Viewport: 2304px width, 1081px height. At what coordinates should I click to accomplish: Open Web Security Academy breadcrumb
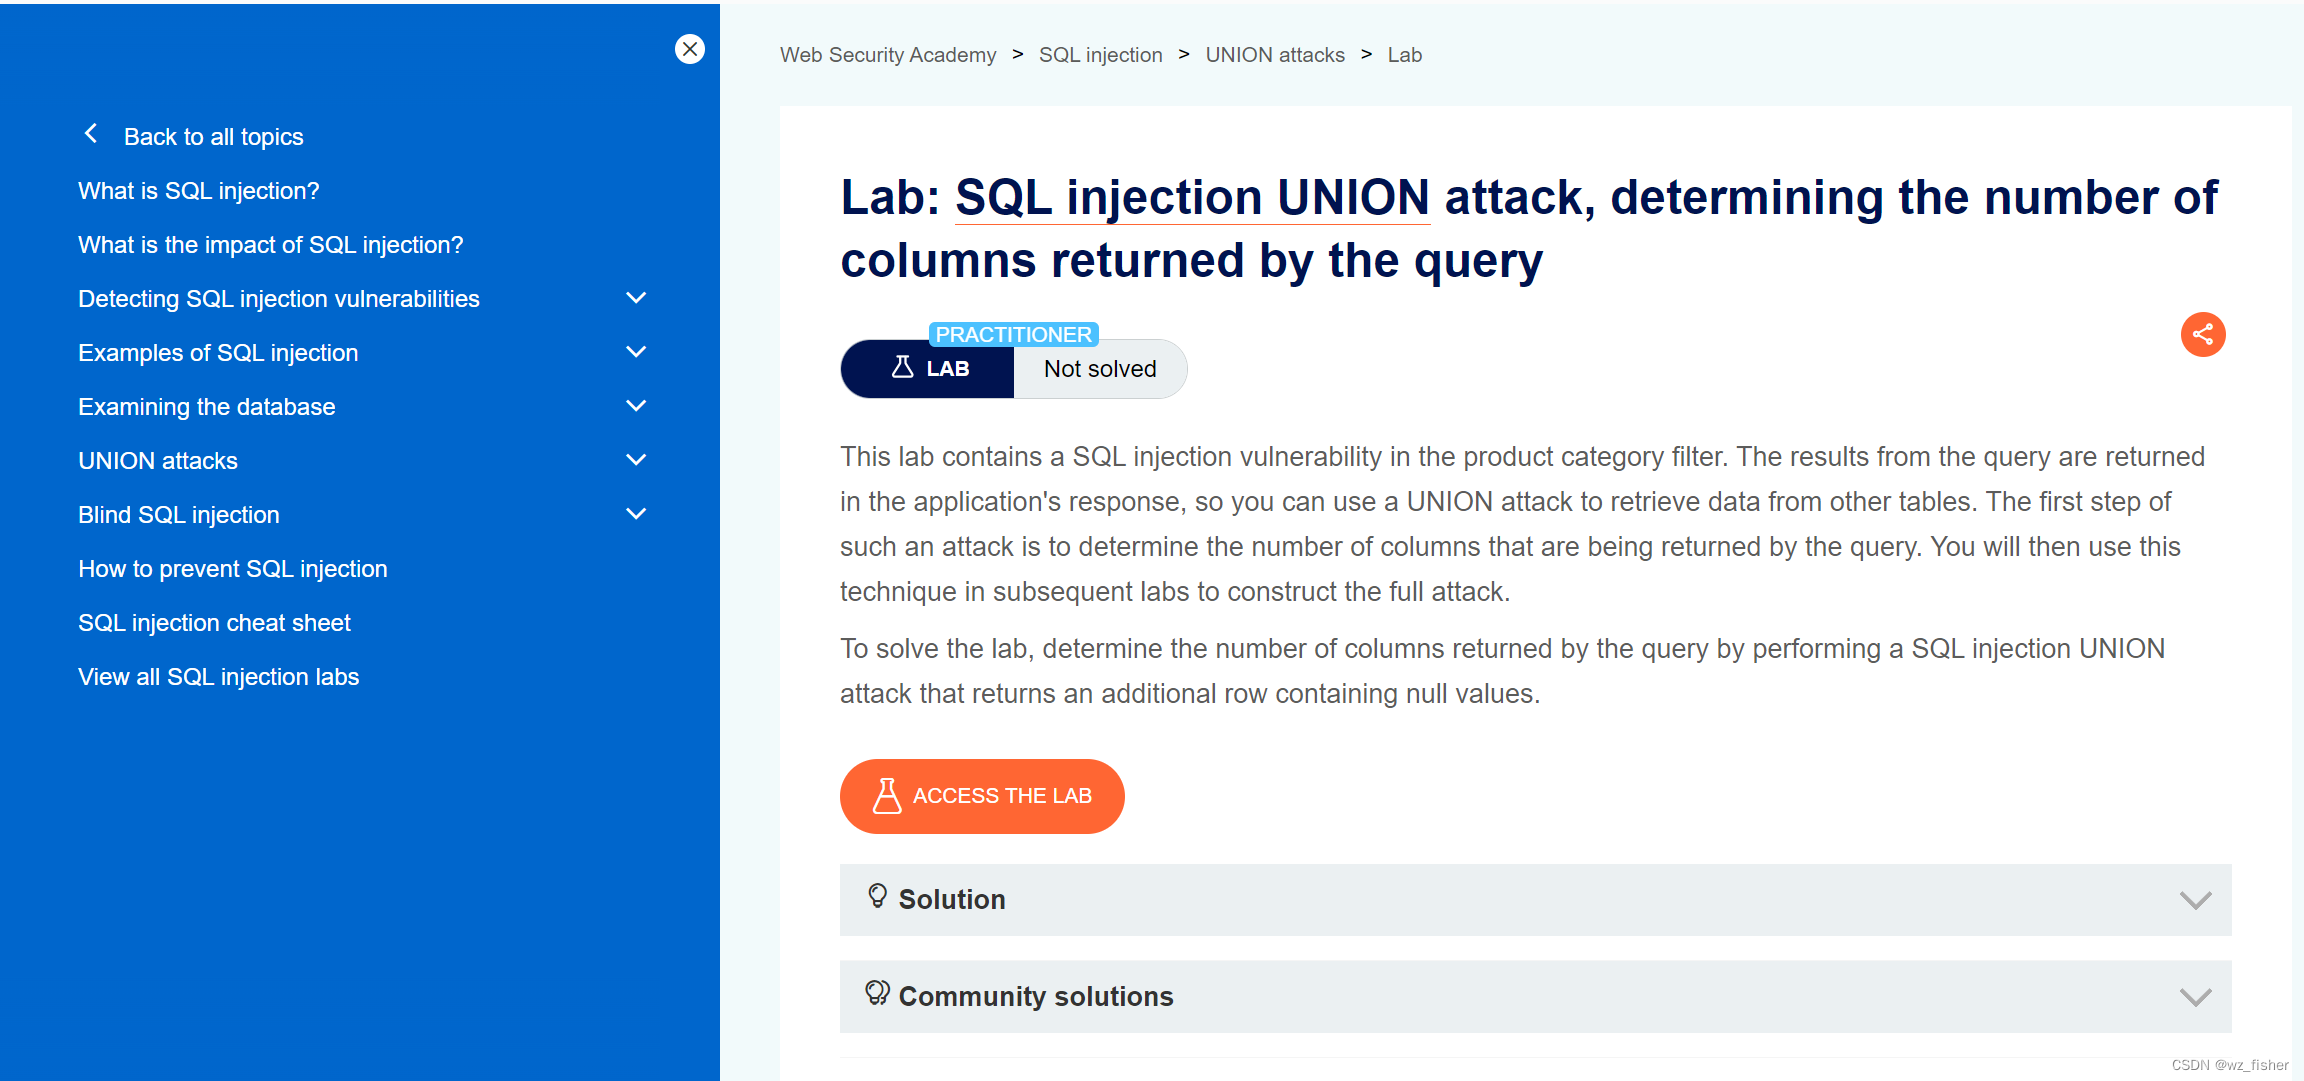[888, 55]
